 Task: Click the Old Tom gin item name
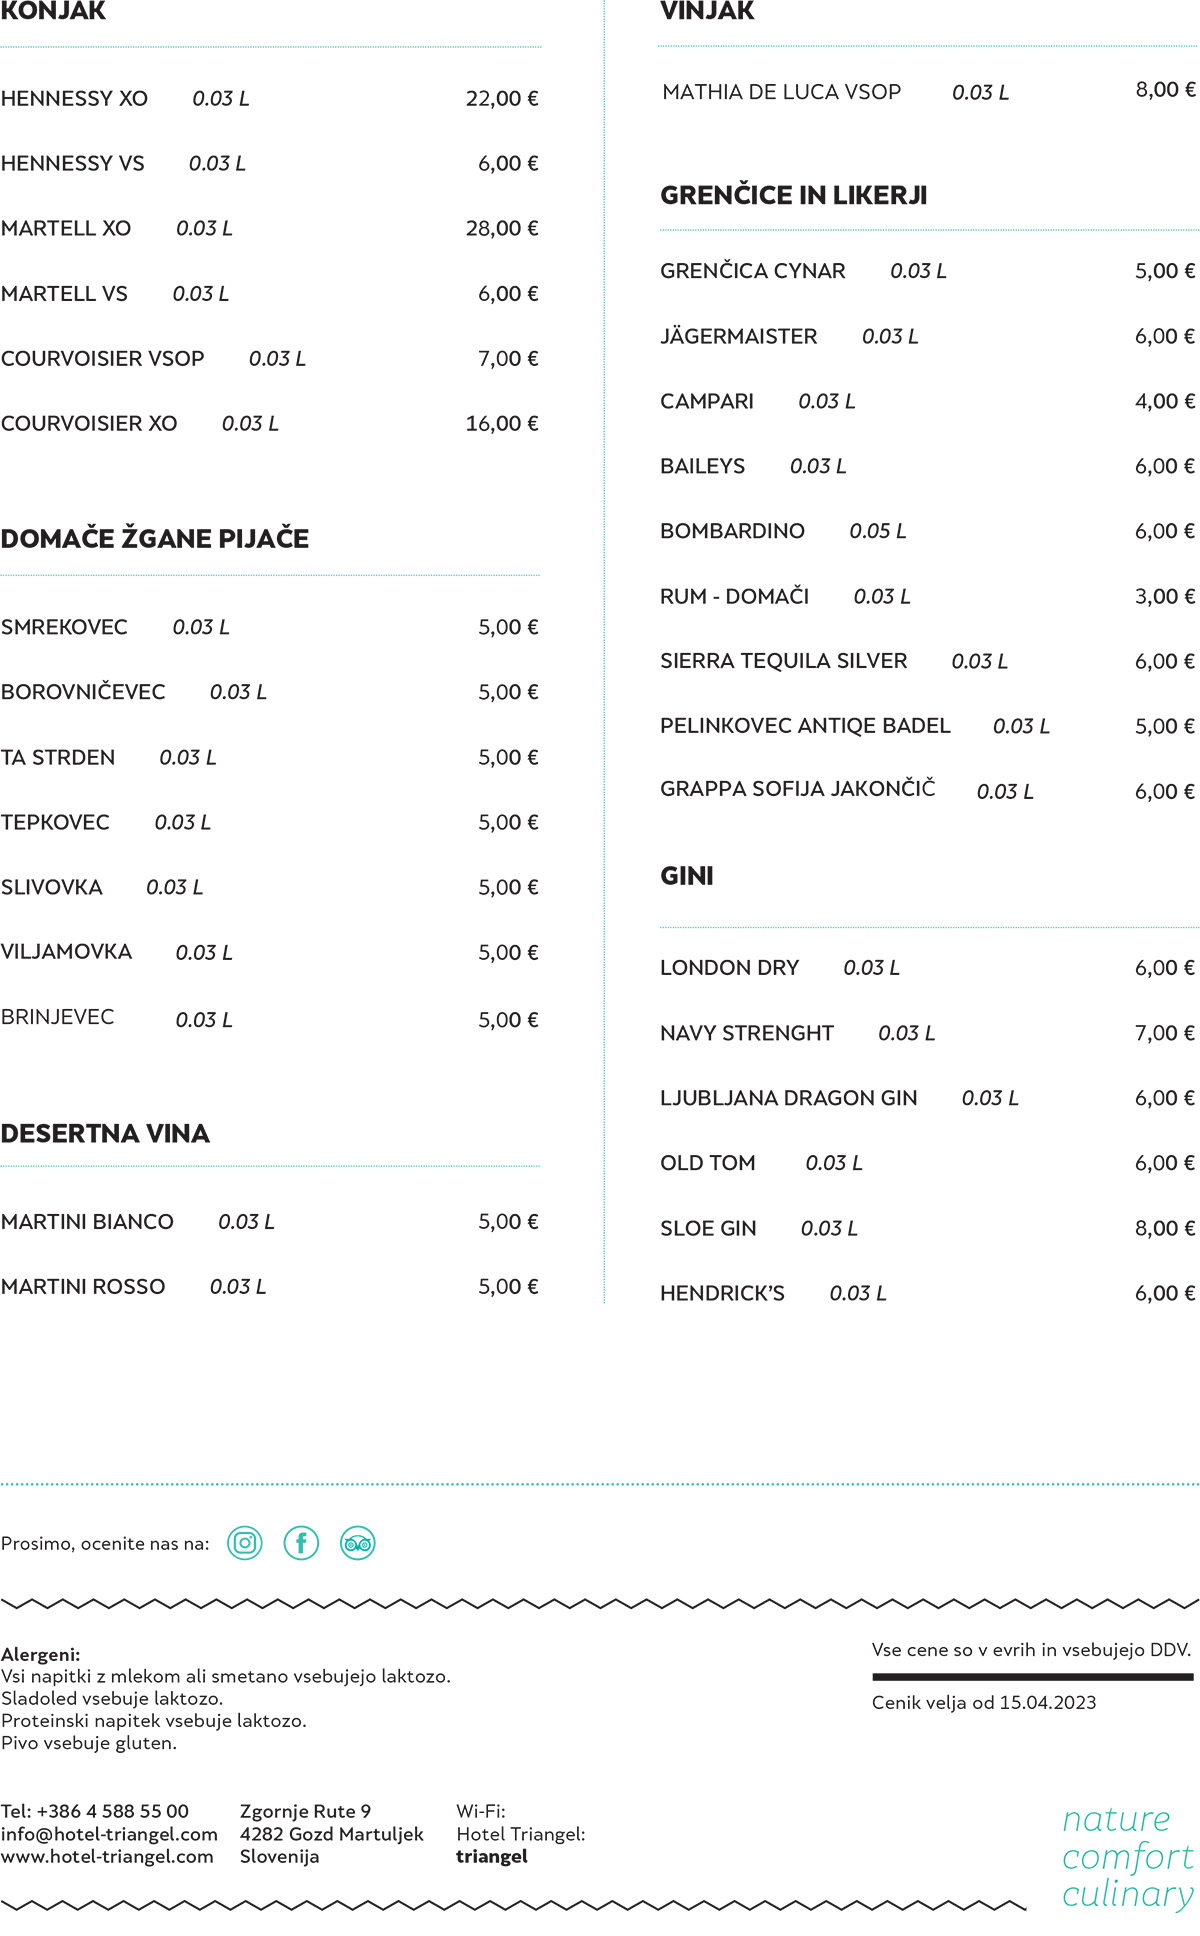click(x=708, y=1163)
